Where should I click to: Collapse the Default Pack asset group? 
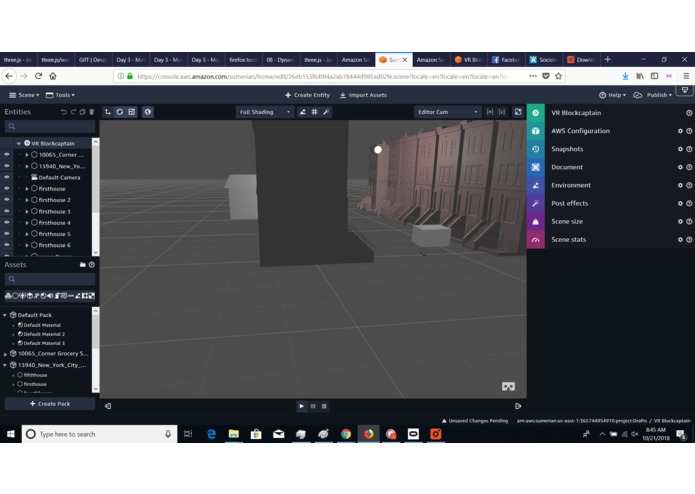click(x=5, y=315)
